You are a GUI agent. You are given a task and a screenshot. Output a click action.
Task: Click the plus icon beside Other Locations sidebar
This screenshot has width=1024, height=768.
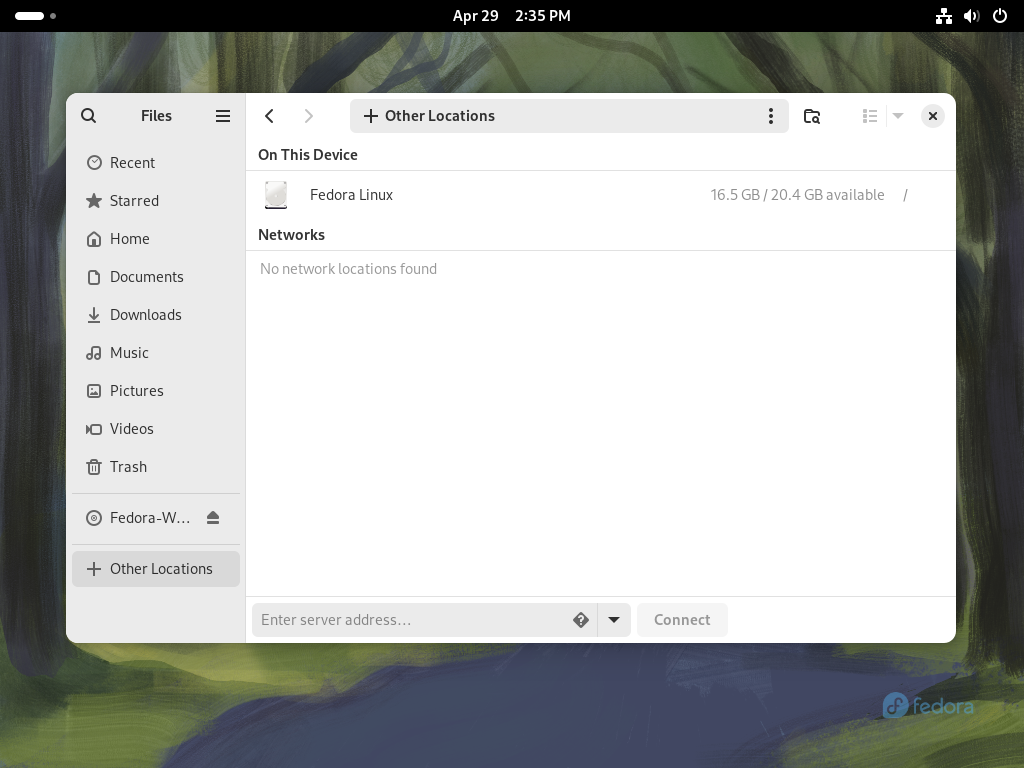click(x=94, y=569)
